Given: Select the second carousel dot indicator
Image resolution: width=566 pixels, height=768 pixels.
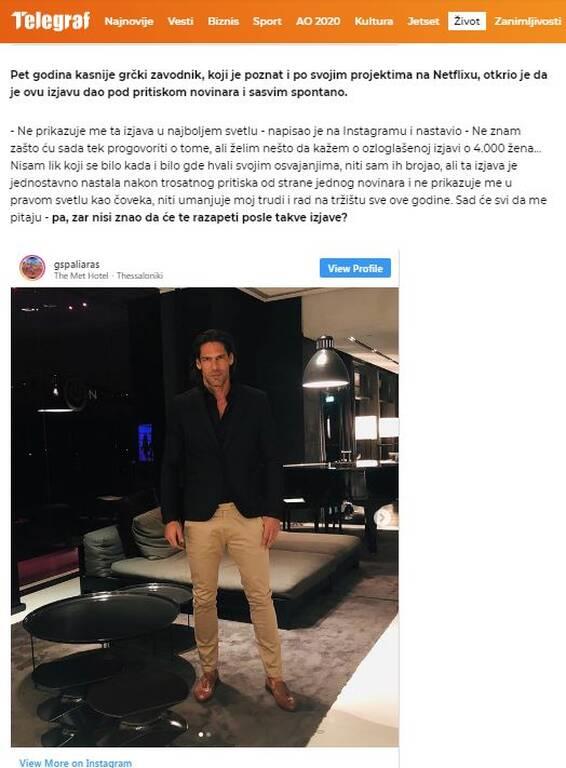Looking at the screenshot, I should [x=209, y=734].
